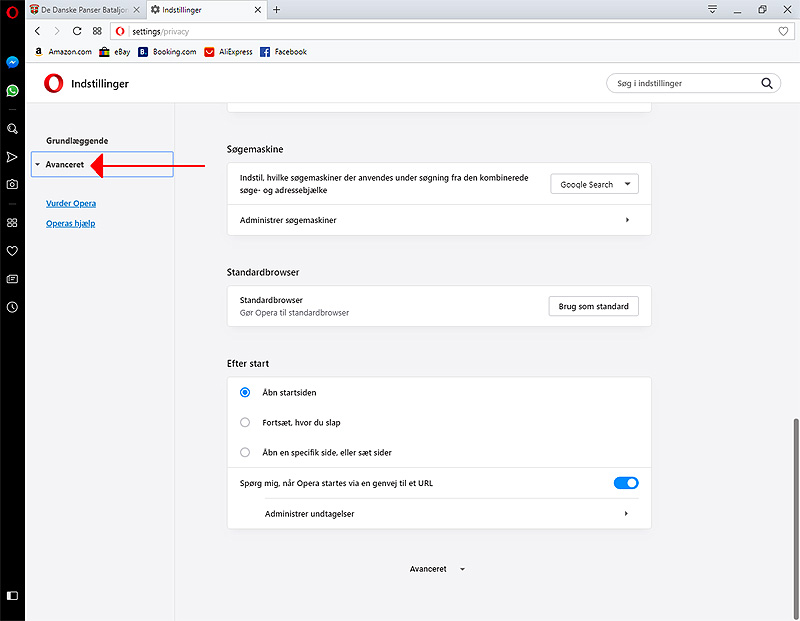
Task: Open bookmarks heart icon in sidebar
Action: coord(12,251)
